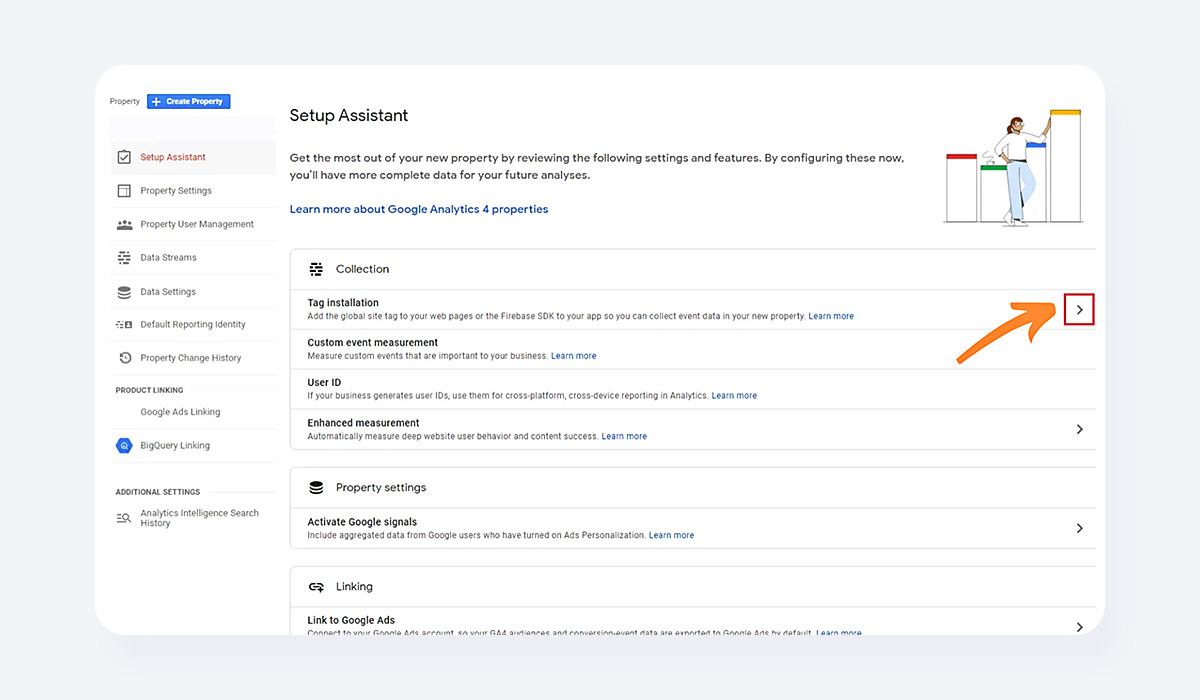1200x700 pixels.
Task: Click the Property label beside Create Property
Action: (125, 101)
